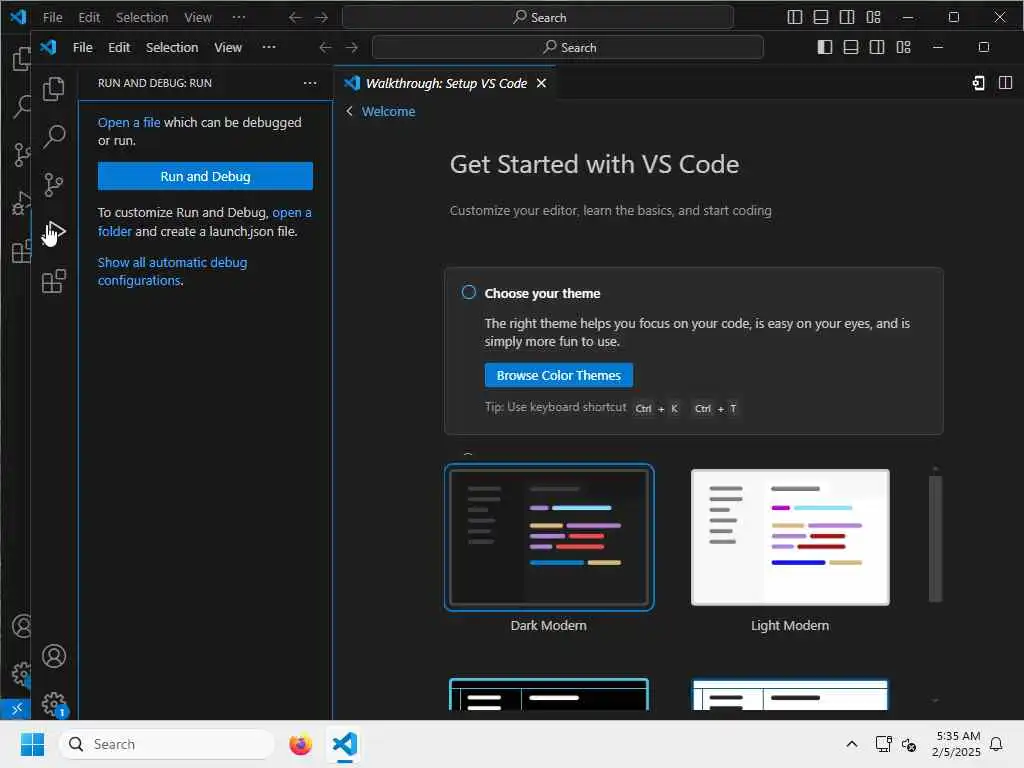Click Search icon in back window activity bar
The image size is (1024, 768).
click(21, 106)
